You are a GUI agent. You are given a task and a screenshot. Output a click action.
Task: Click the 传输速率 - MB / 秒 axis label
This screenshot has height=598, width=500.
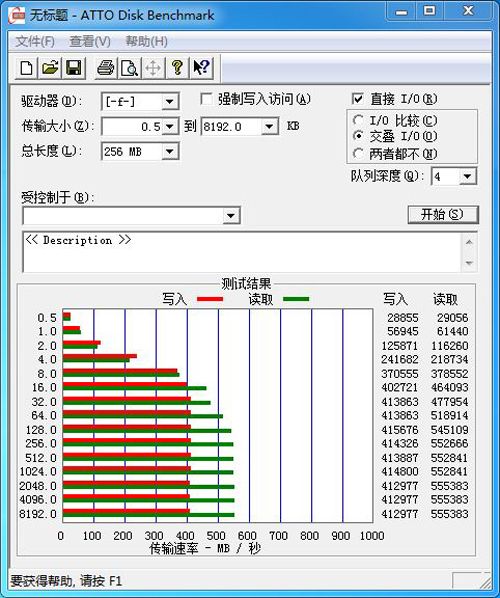[205, 548]
